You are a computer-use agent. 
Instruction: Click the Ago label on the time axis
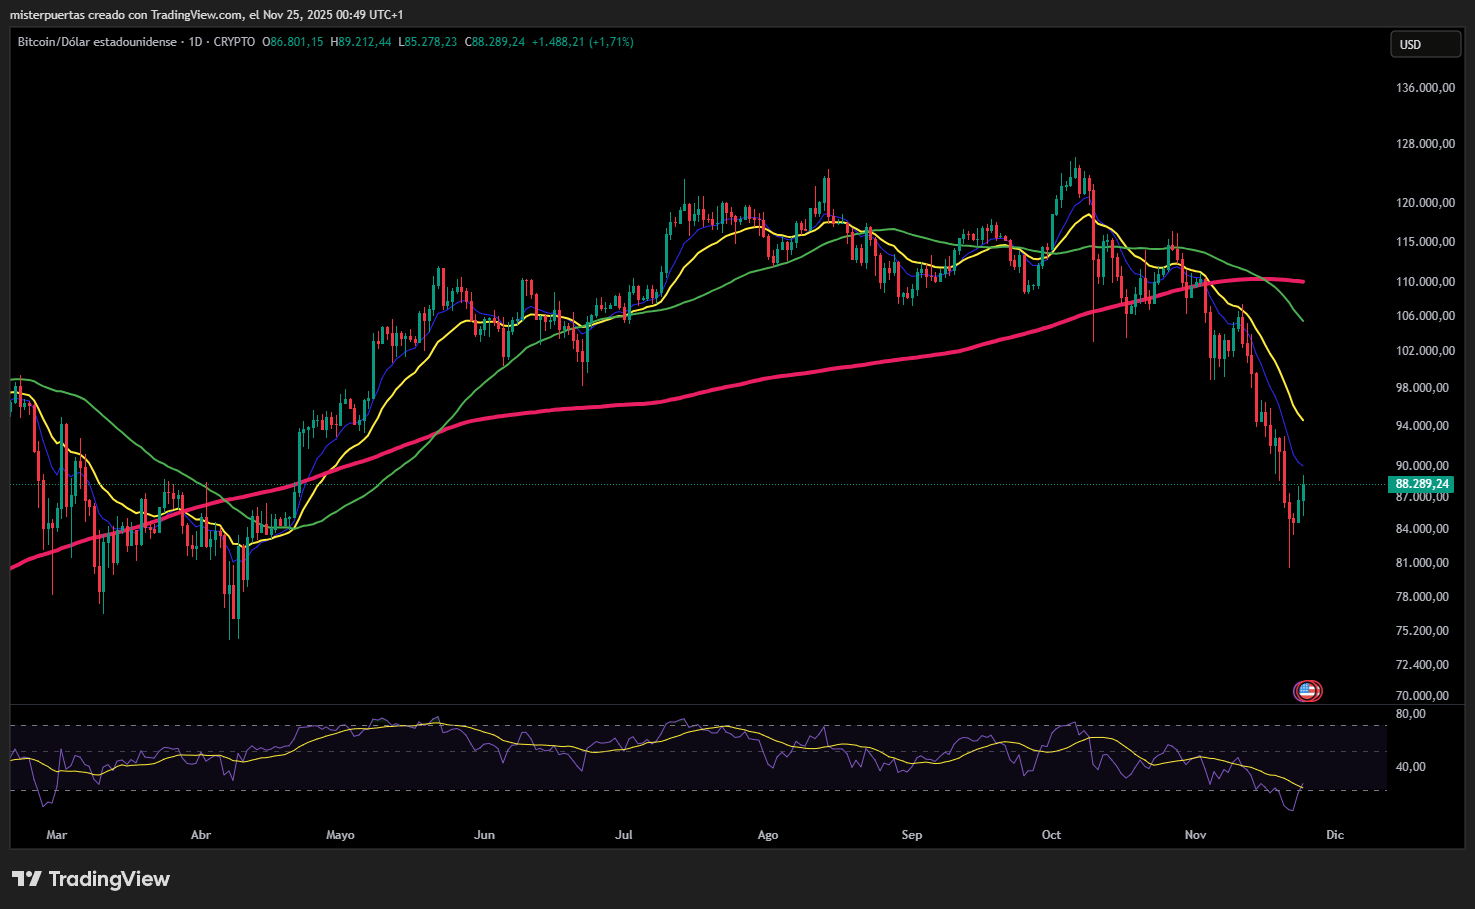768,835
